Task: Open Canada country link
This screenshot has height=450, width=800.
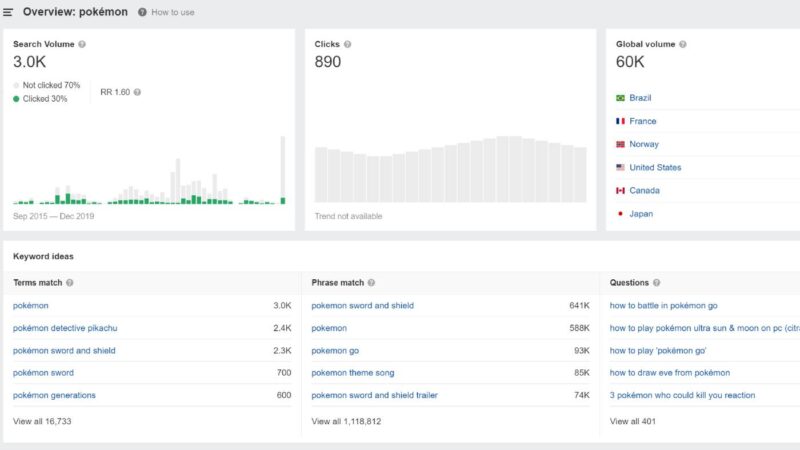Action: coord(644,190)
